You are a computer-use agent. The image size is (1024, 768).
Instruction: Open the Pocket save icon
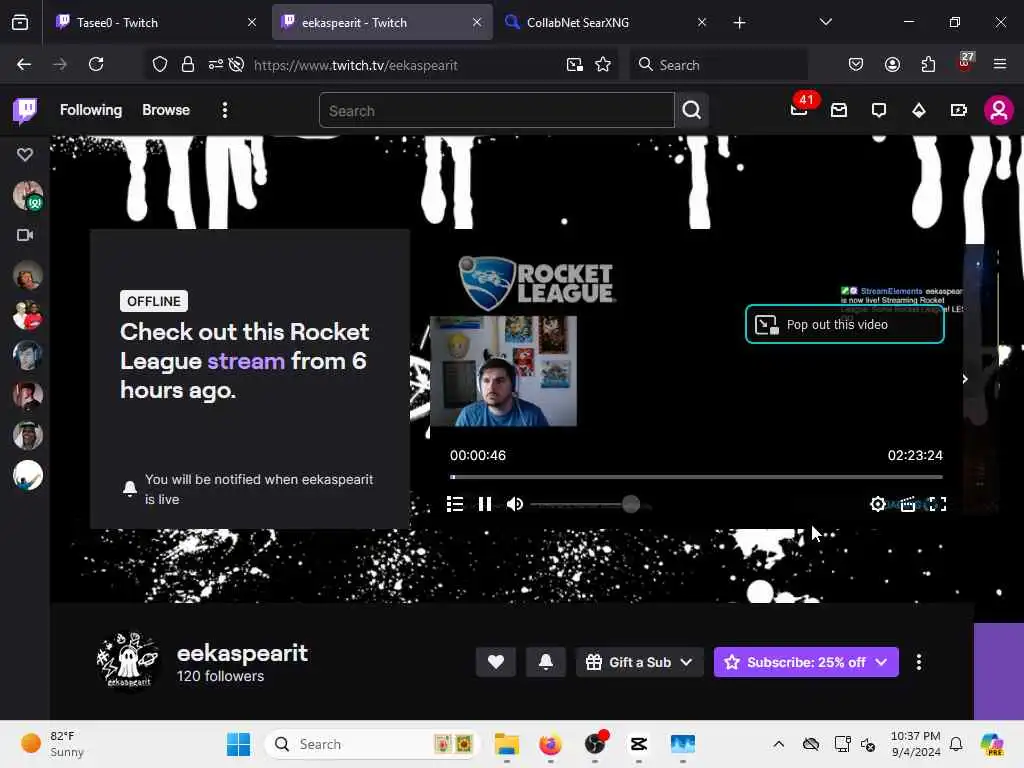click(x=856, y=64)
